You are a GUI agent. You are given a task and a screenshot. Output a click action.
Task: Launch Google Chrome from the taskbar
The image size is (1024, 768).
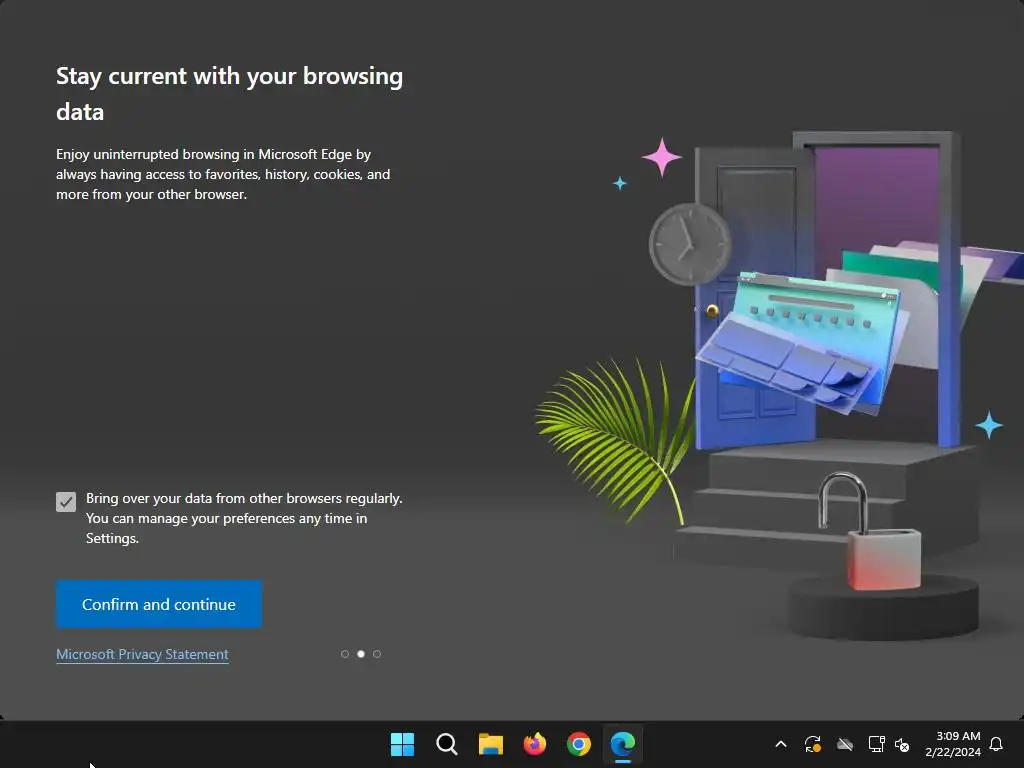(579, 744)
